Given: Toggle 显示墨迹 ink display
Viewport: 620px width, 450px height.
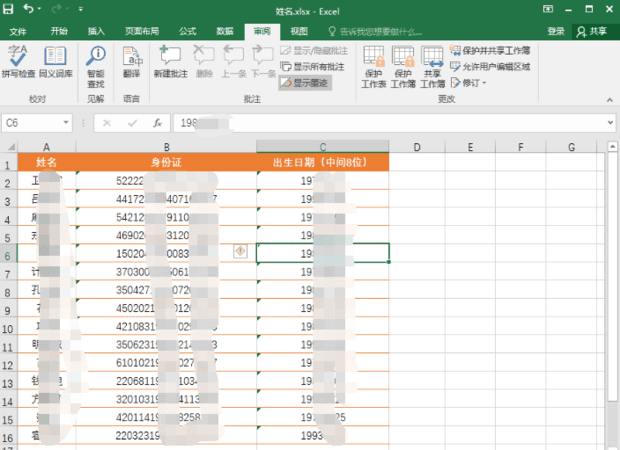Looking at the screenshot, I should [304, 83].
